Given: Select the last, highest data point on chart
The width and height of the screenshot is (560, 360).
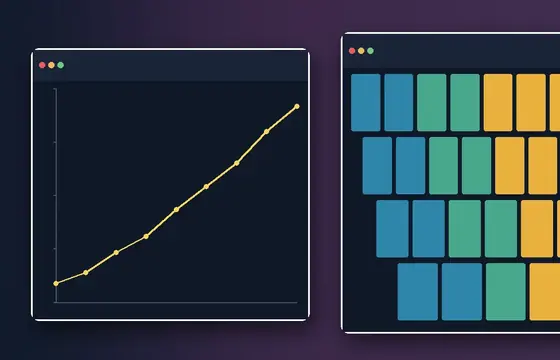Looking at the screenshot, I should tap(297, 106).
